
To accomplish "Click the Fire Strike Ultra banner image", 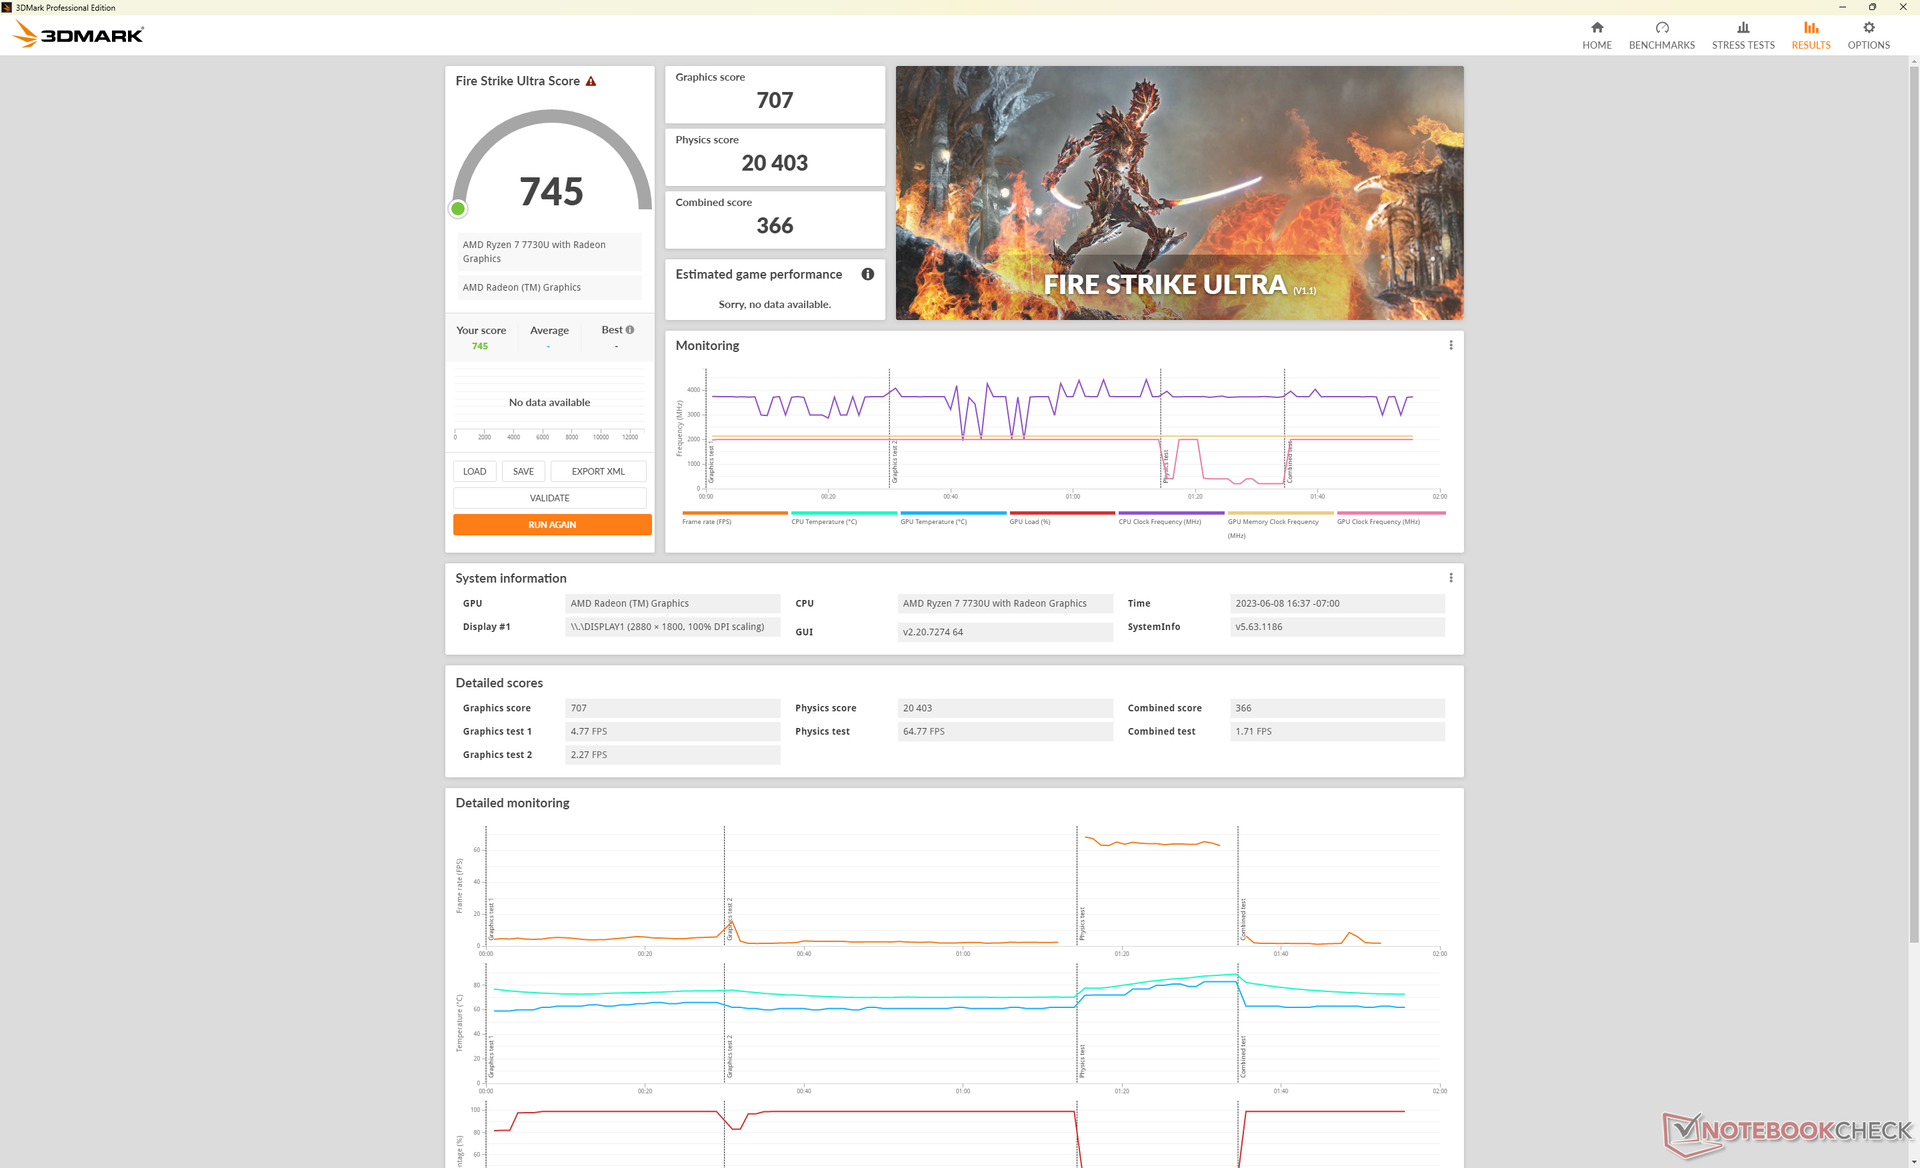I will (x=1179, y=193).
